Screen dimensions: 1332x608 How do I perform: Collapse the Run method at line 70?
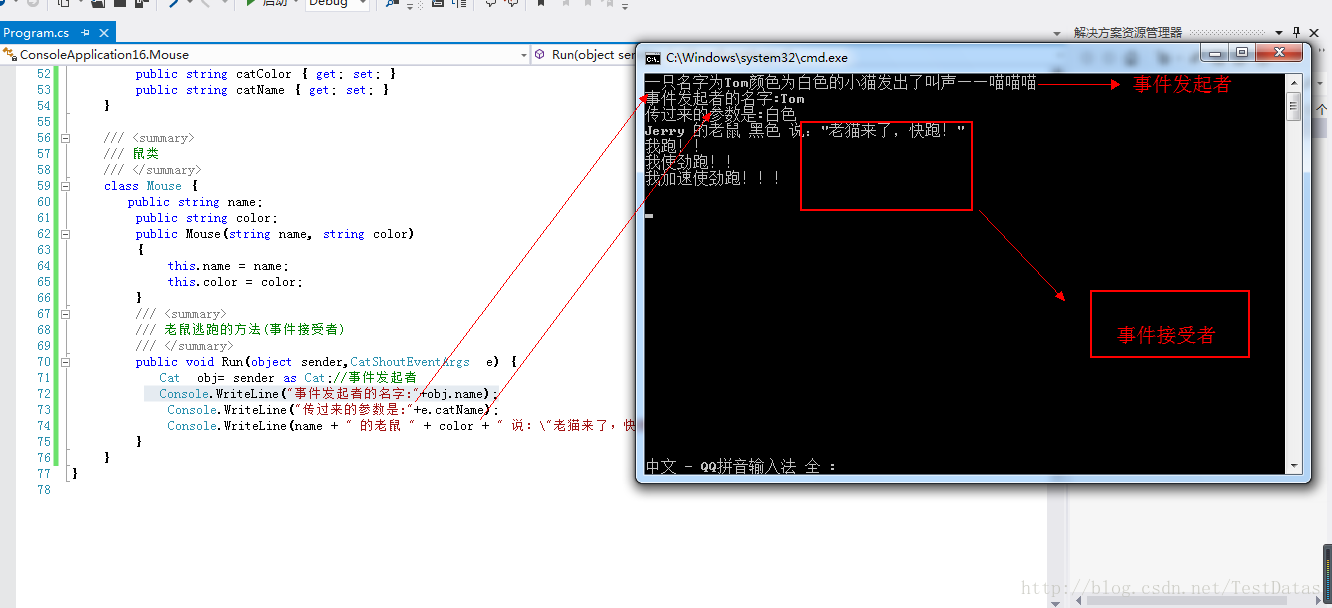pyautogui.click(x=66, y=362)
